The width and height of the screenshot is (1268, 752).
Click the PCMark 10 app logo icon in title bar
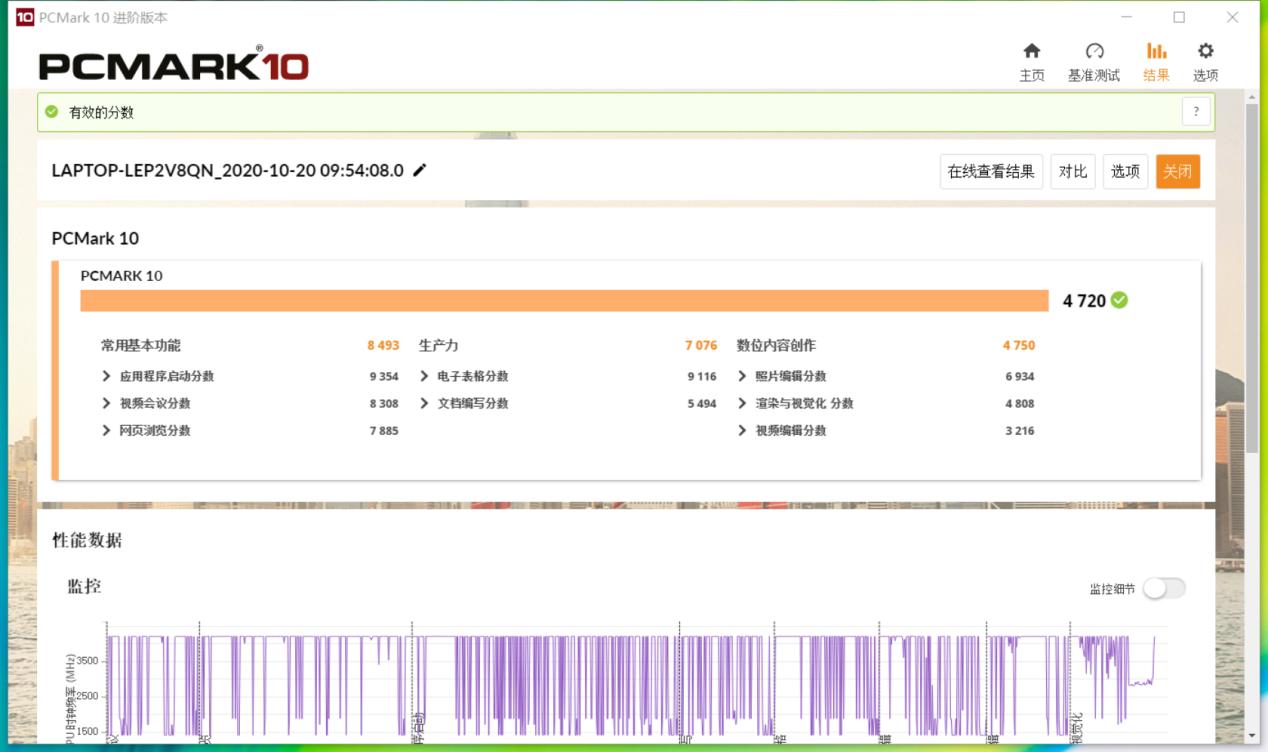tap(25, 17)
